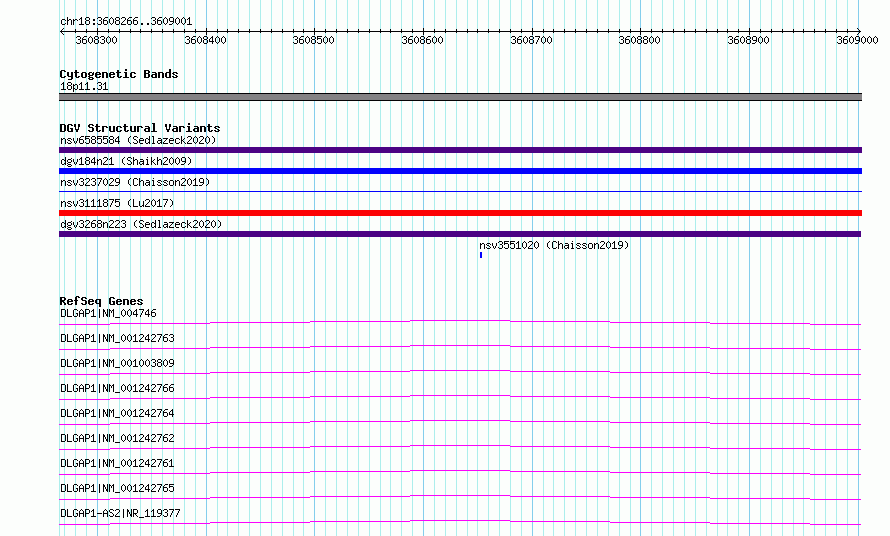Open variant nsv3111875 (Lu2017) label

pos(117,203)
